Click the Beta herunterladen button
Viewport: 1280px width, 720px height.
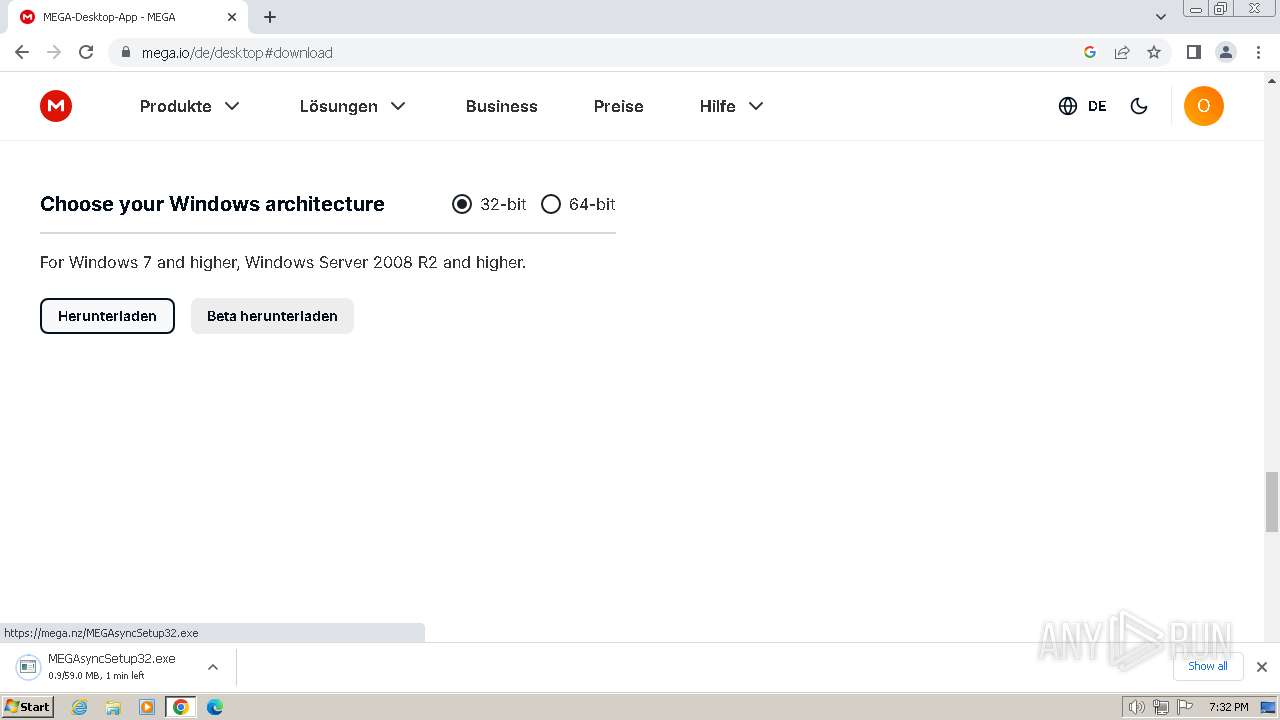coord(272,316)
